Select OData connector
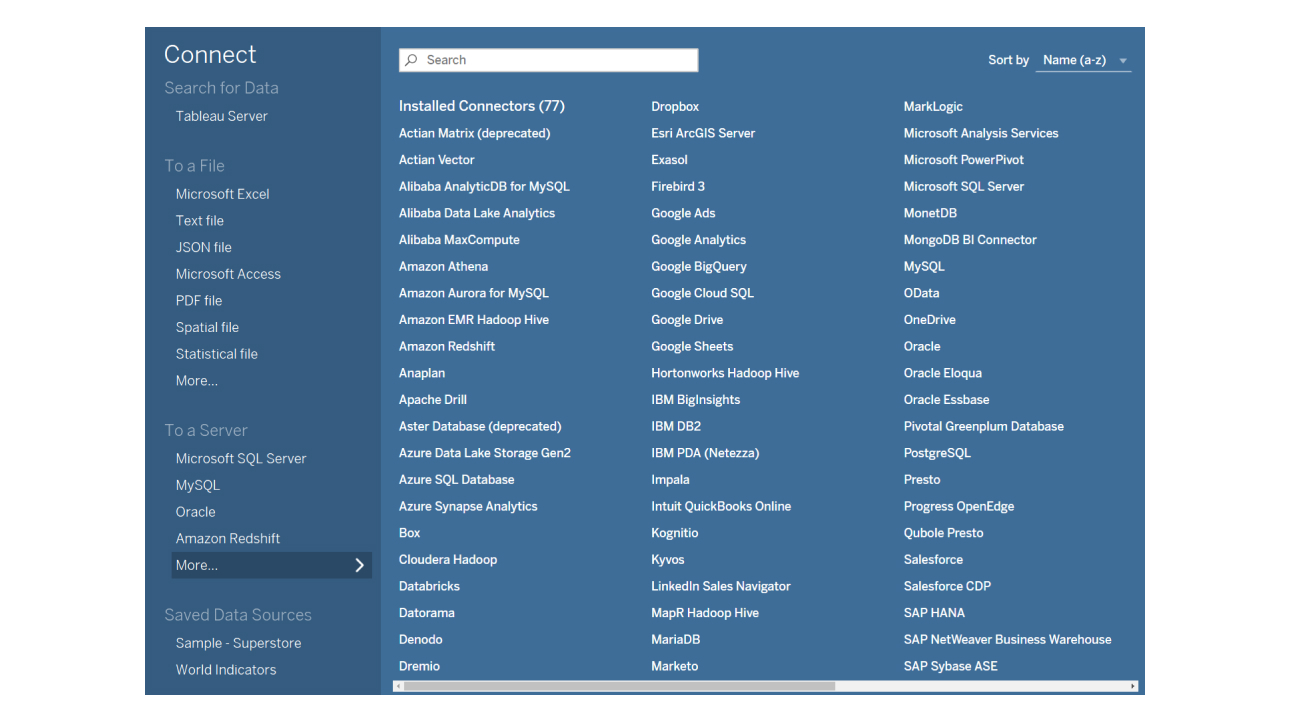 tap(922, 293)
